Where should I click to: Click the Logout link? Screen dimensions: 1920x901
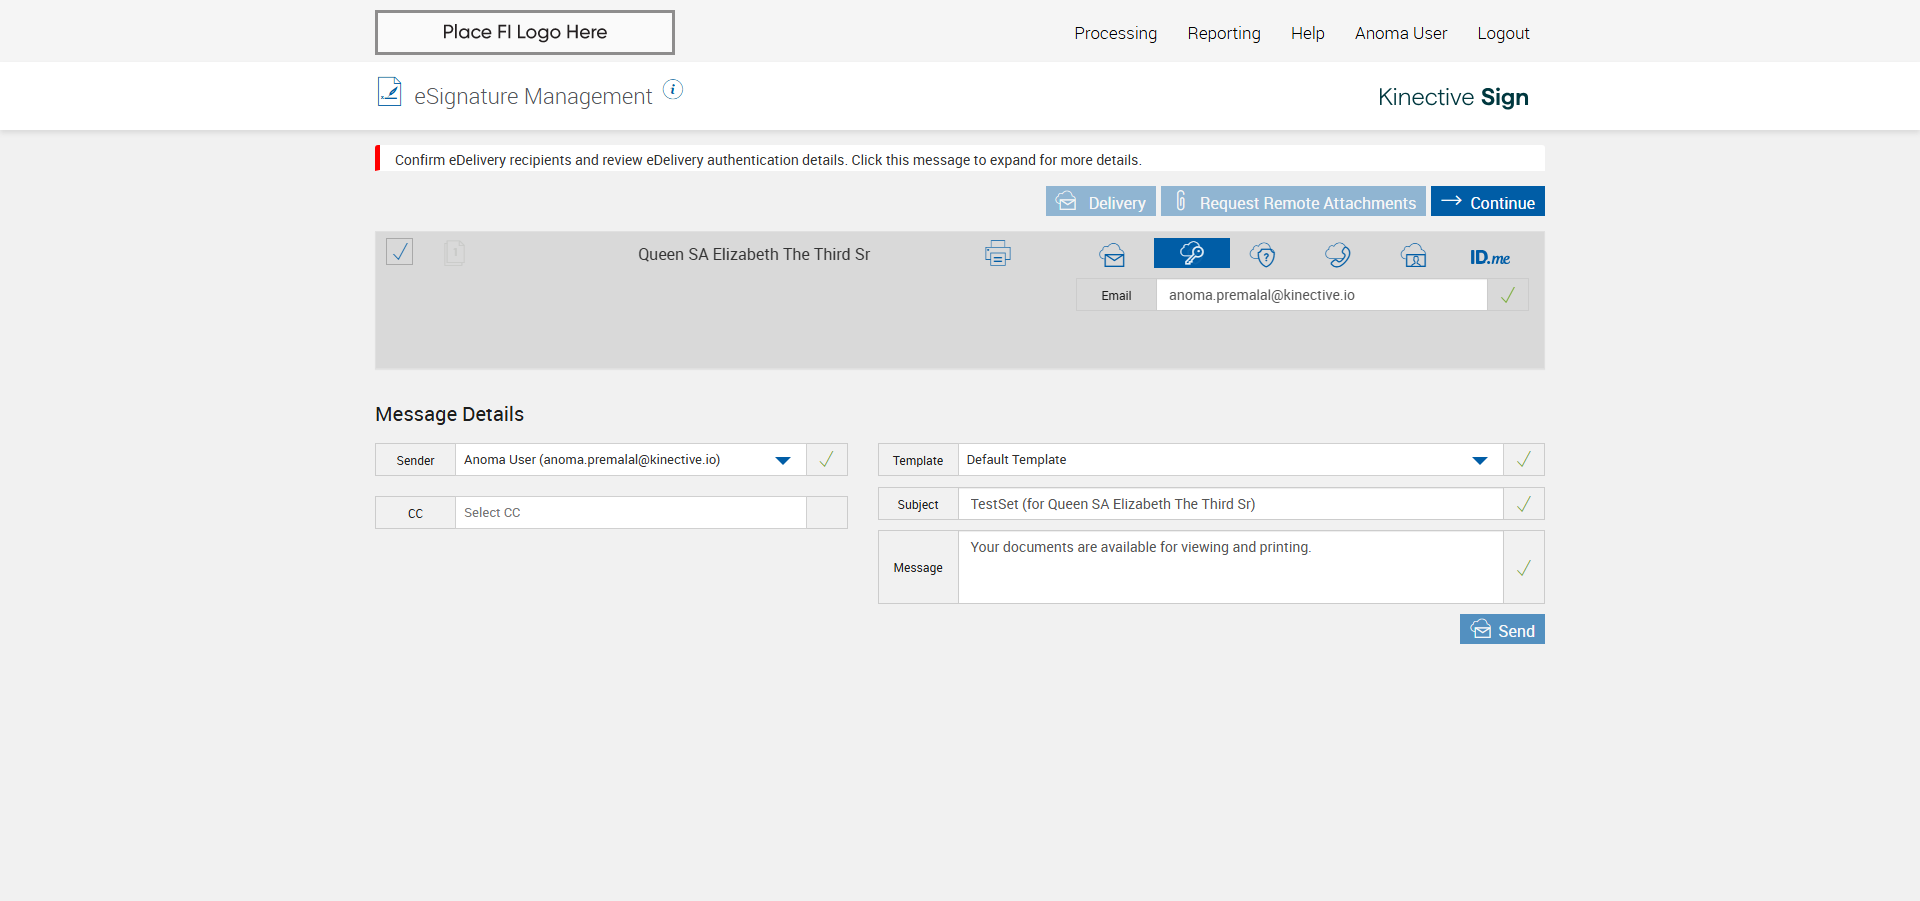[x=1503, y=33]
